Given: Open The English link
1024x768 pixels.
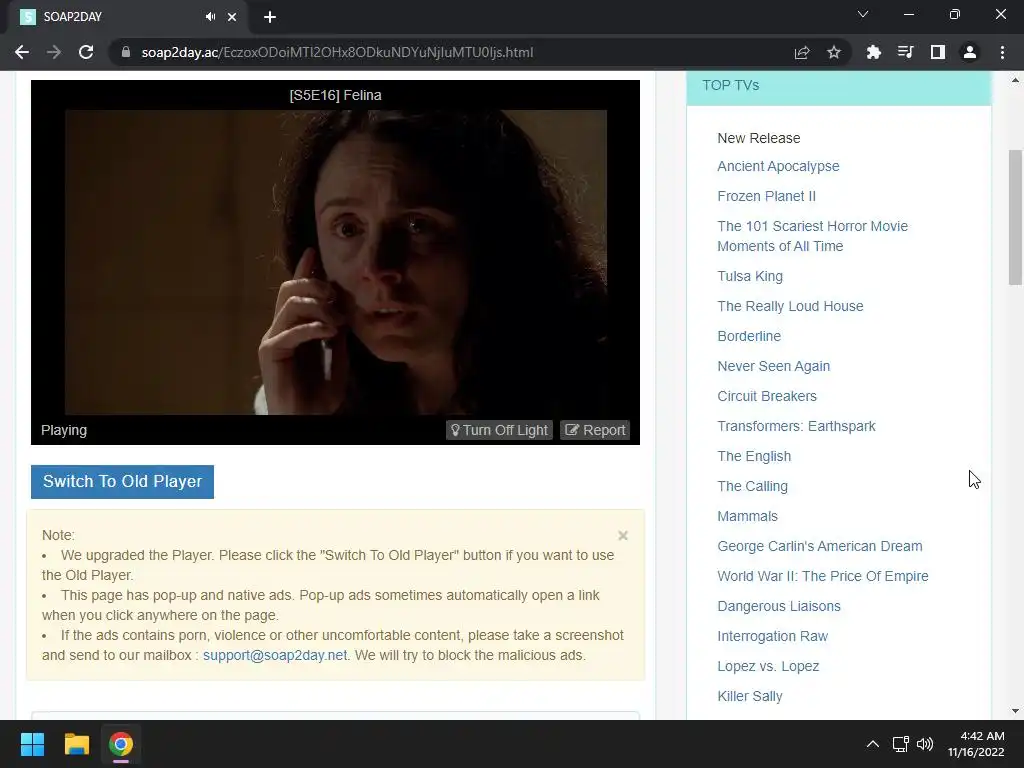Looking at the screenshot, I should coord(754,456).
